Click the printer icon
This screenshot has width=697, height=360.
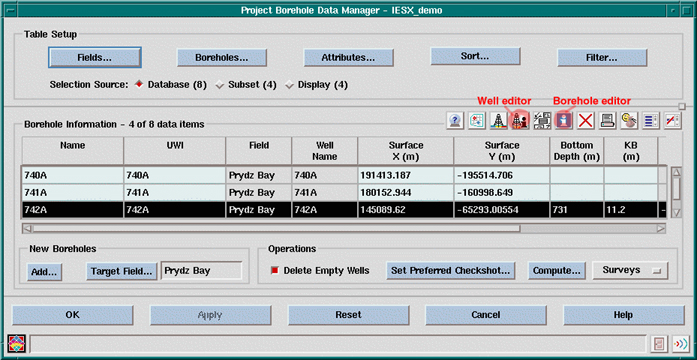click(x=608, y=120)
